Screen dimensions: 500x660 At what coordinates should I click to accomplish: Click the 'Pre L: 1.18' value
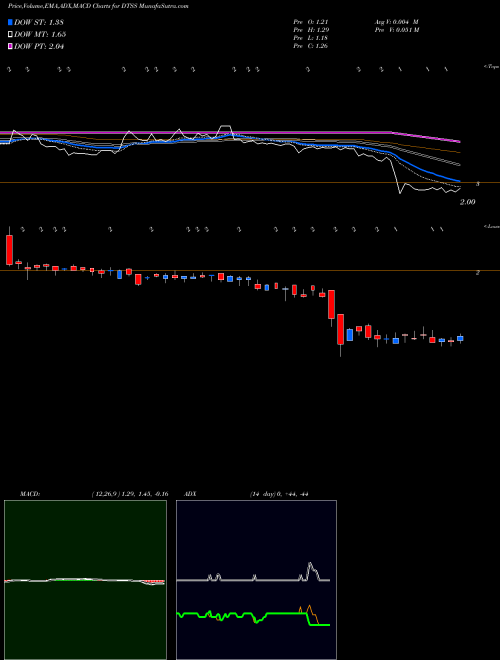click(x=311, y=37)
